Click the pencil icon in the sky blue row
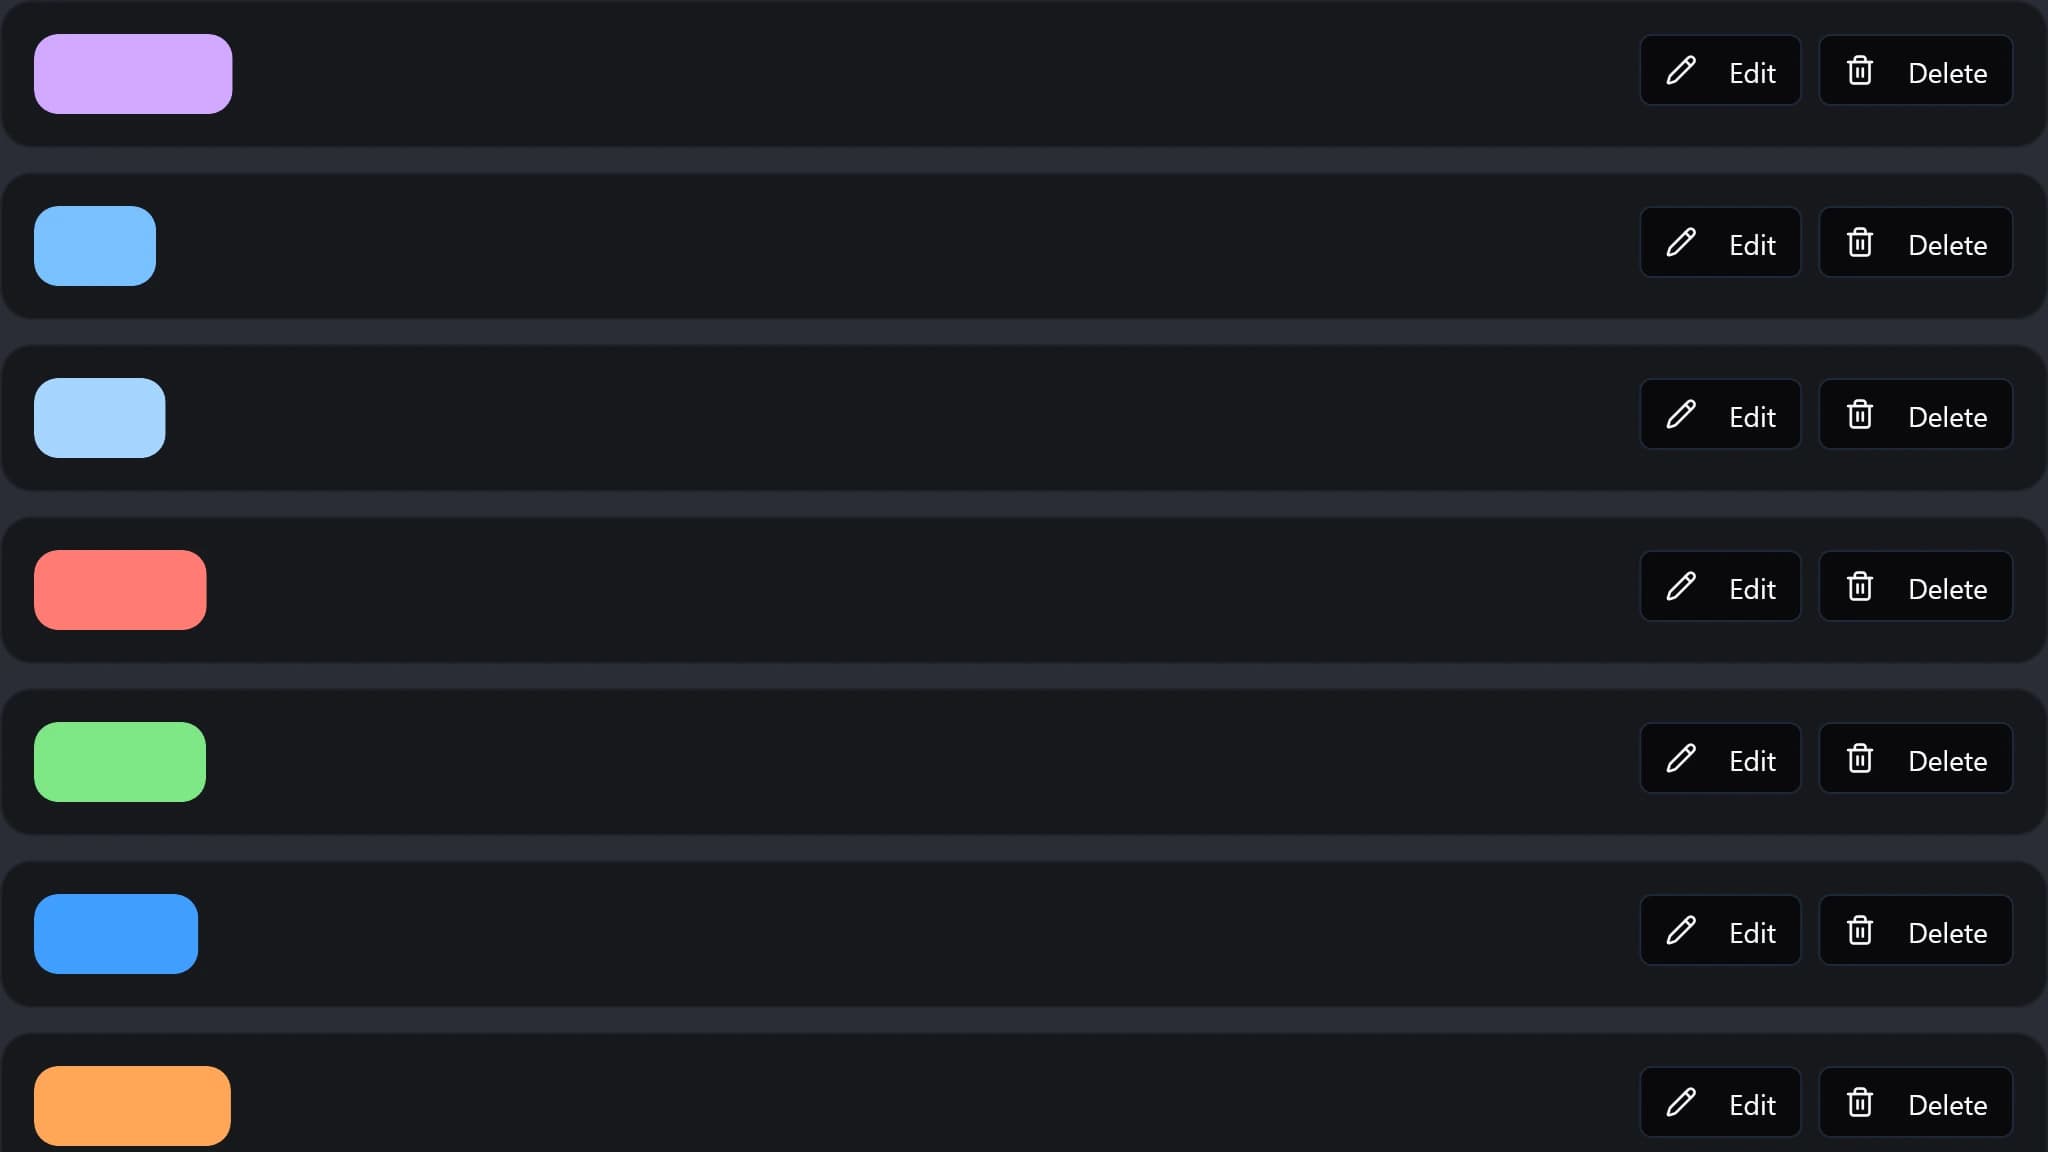Screen dimensions: 2048x1152 tap(1681, 243)
